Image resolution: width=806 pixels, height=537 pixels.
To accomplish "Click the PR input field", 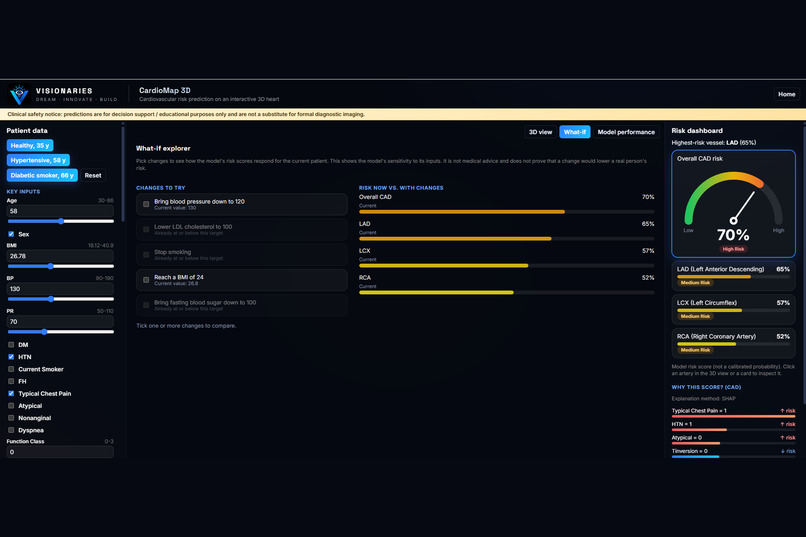I will 60,322.
